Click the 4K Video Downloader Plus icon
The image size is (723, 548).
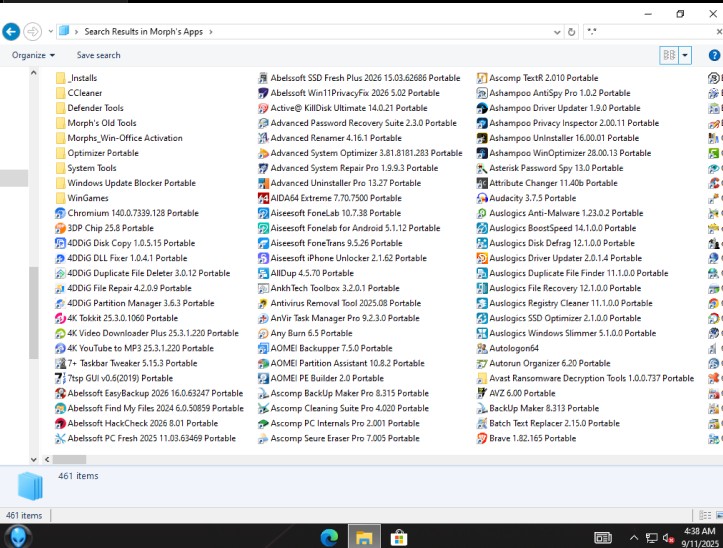tap(60, 333)
